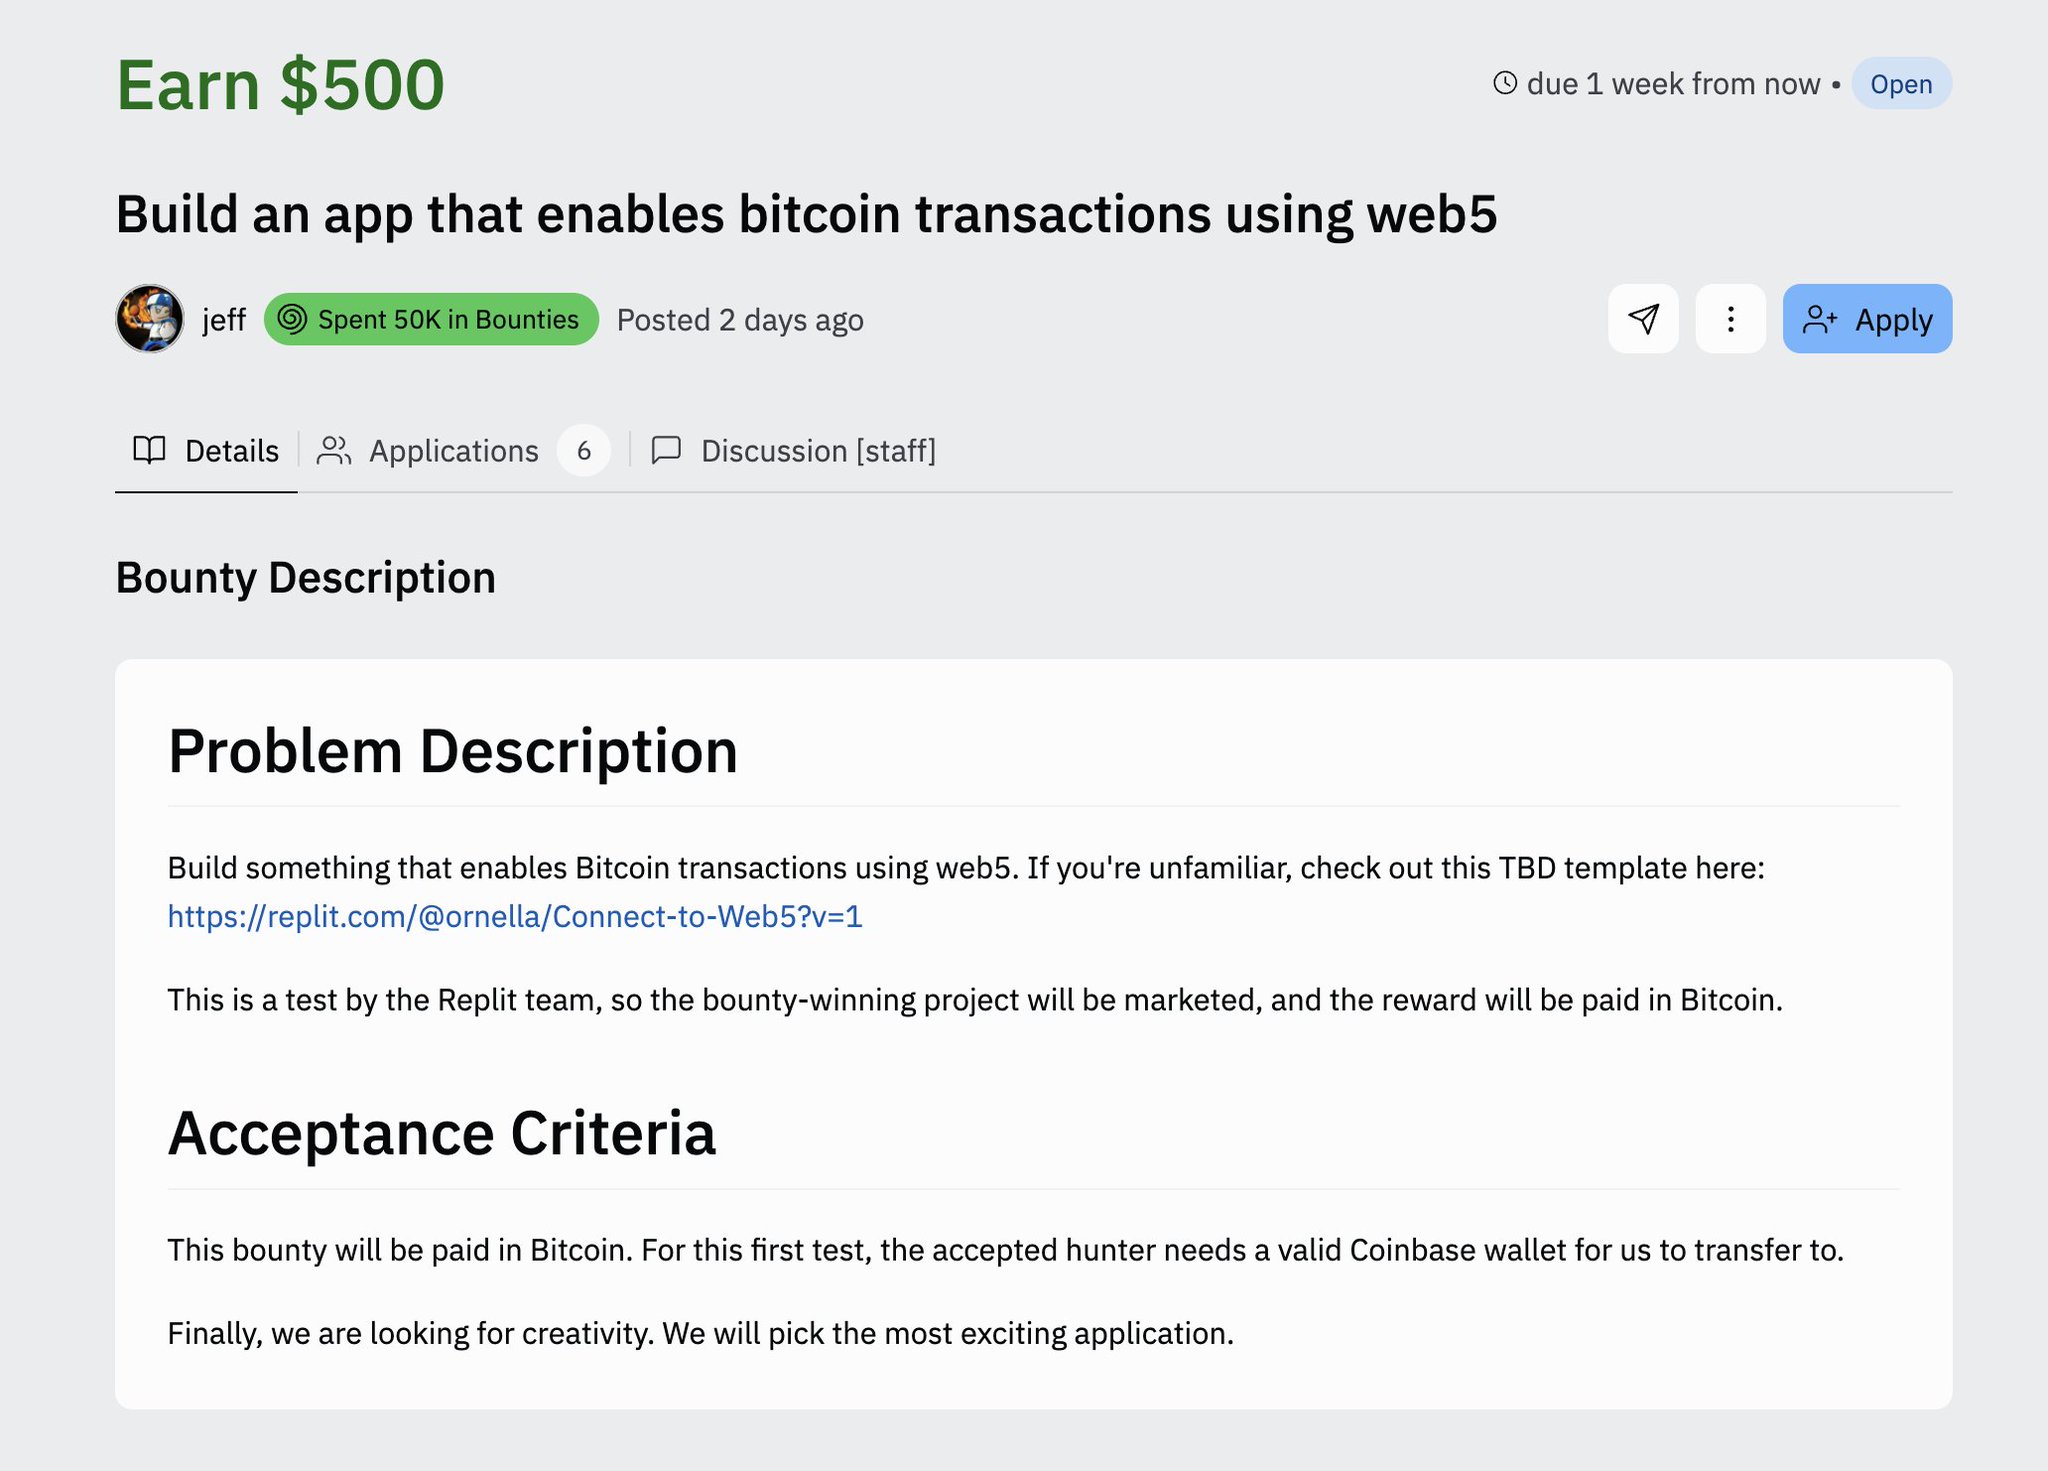Image resolution: width=2048 pixels, height=1471 pixels.
Task: Click the Open status badge
Action: [x=1900, y=84]
